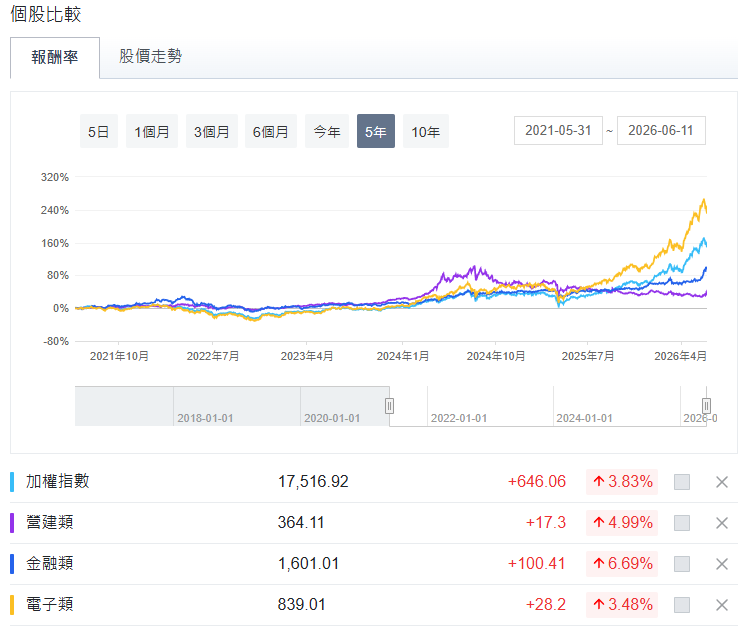
Task: Click the 個股比較 heading
Action: click(46, 14)
